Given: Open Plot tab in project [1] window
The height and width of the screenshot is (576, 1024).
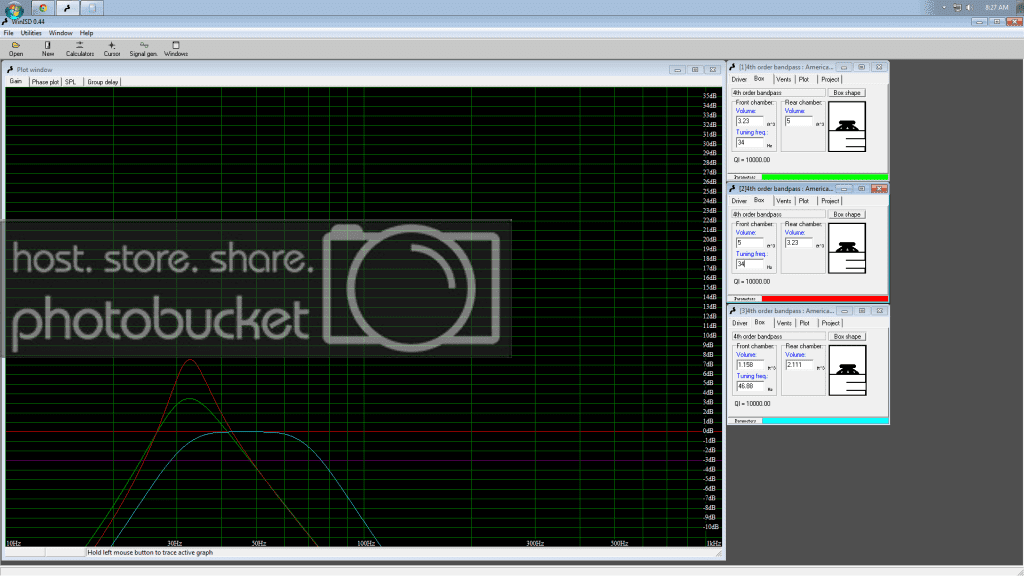Looking at the screenshot, I should coord(804,80).
